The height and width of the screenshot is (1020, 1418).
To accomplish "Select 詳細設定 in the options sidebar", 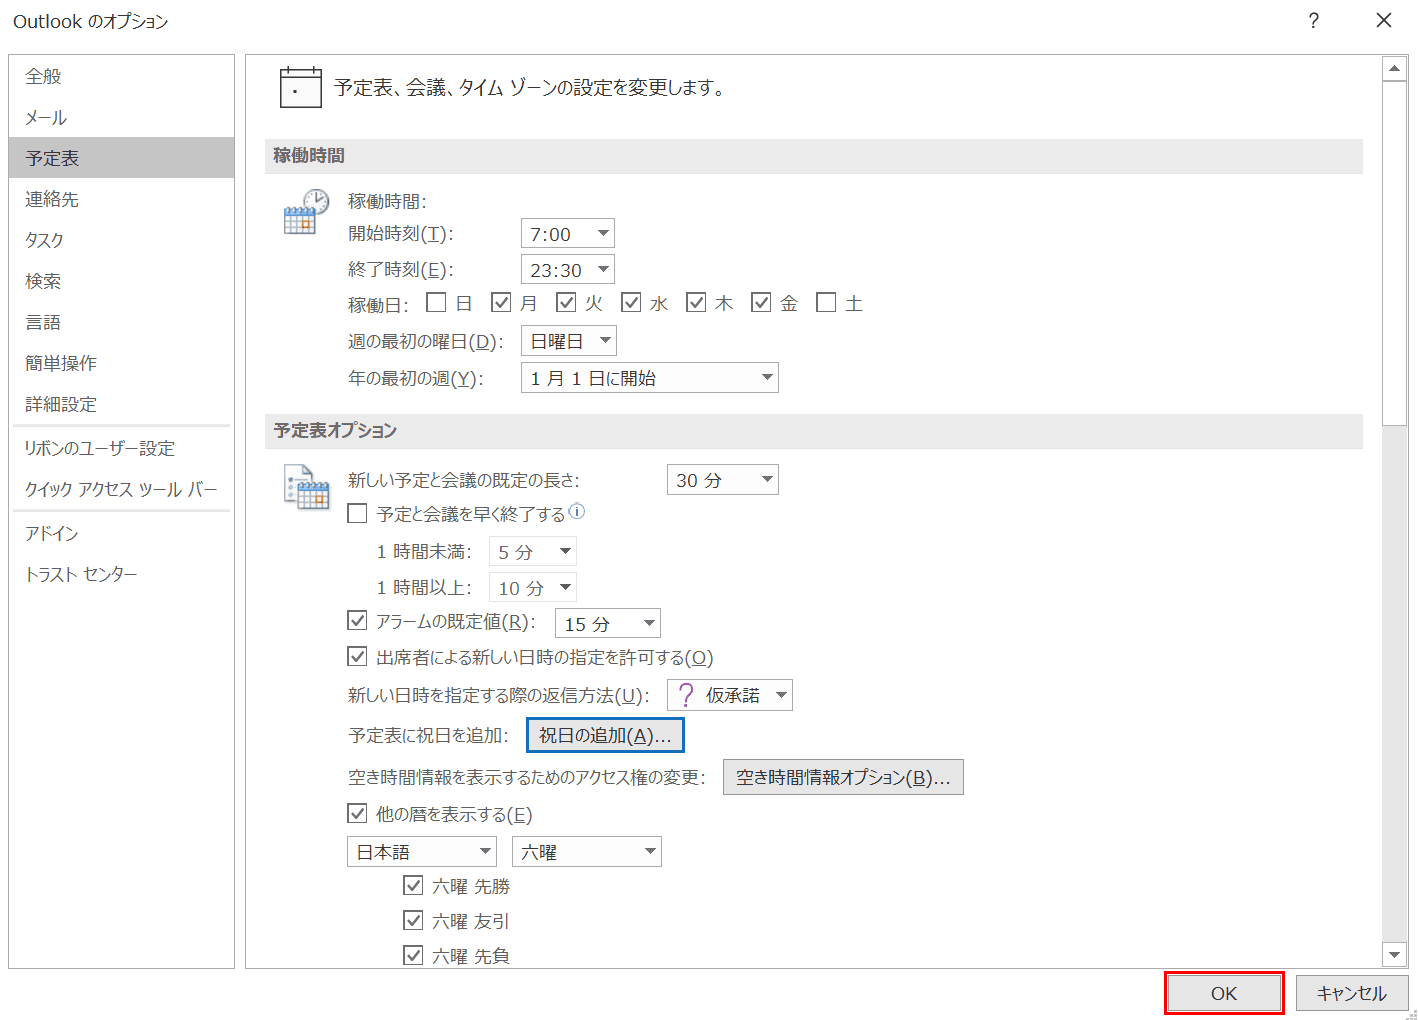I will point(122,404).
